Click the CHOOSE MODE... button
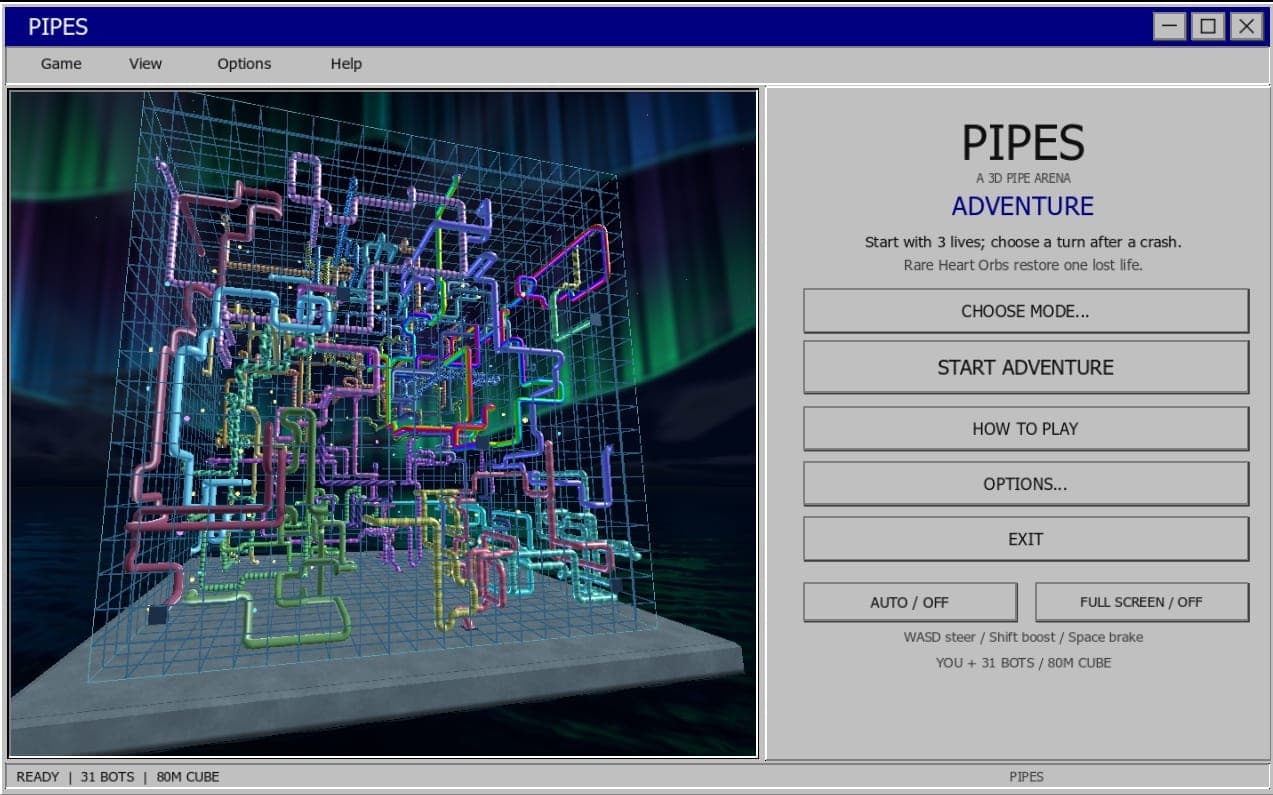Image resolution: width=1273 pixels, height=795 pixels. click(1026, 311)
